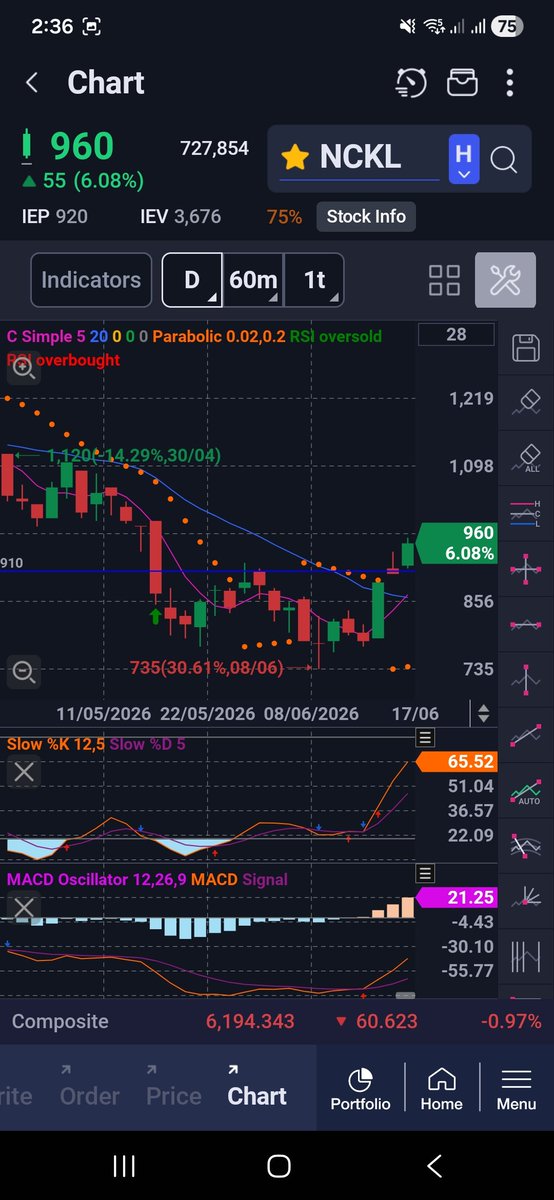Open the three-dot overflow menu

pos(510,83)
